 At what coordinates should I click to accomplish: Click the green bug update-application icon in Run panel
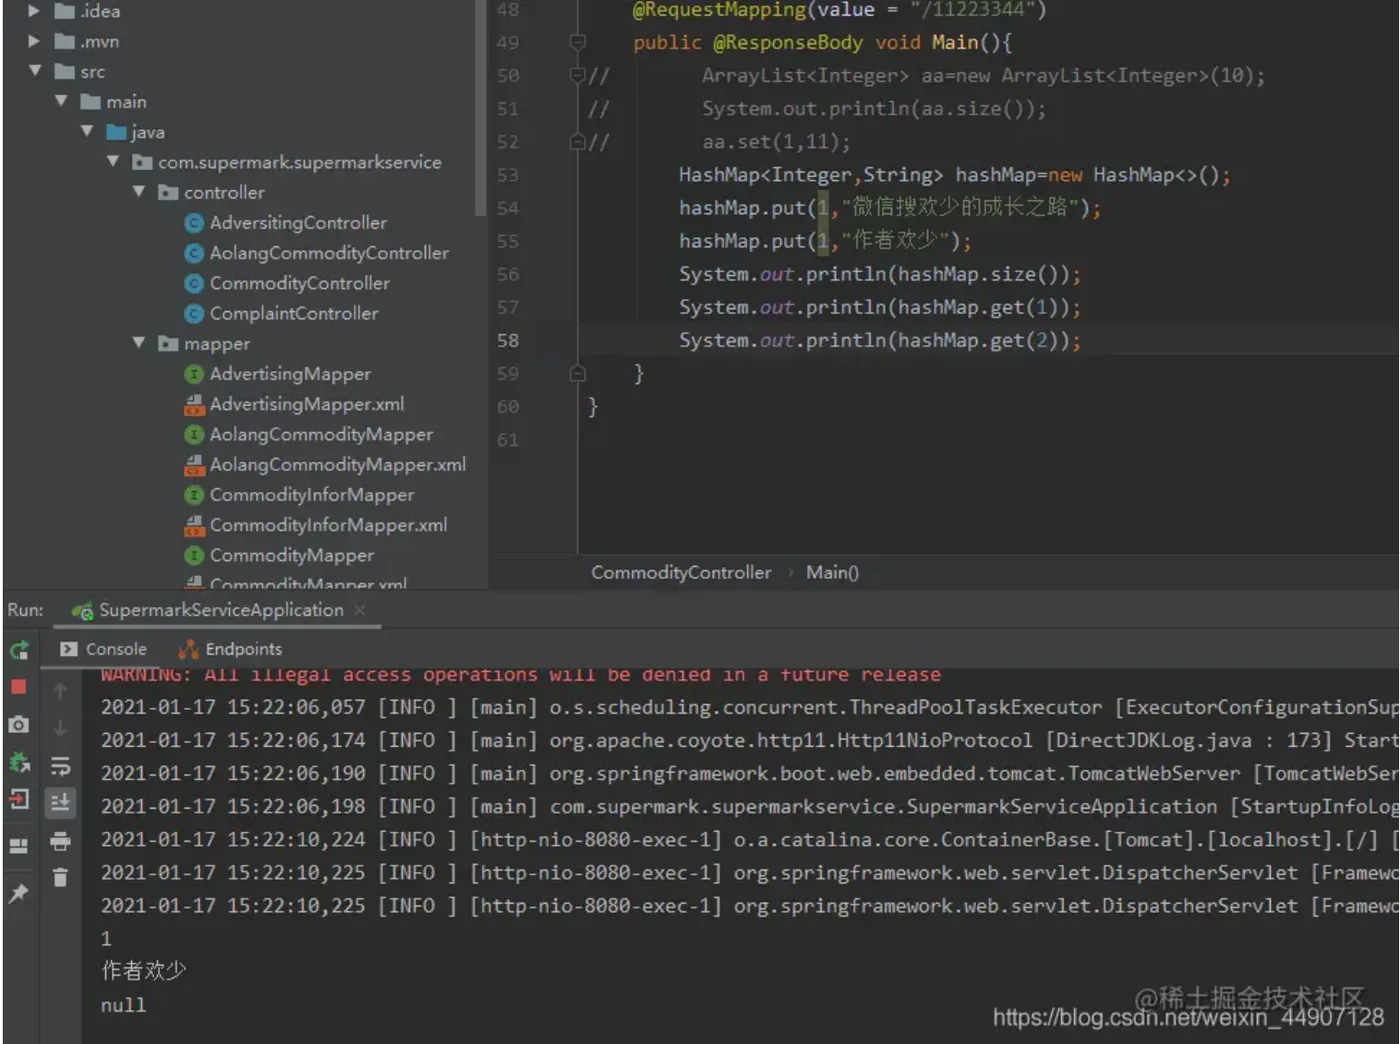point(19,763)
